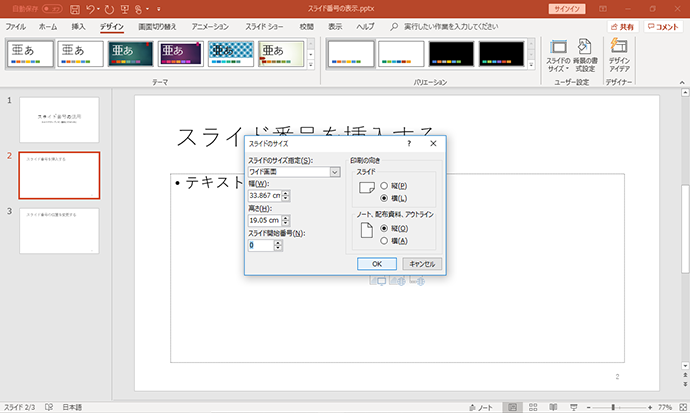This screenshot has height=413, width=690.
Task: Close the Slide Size dialog
Action: (433, 143)
